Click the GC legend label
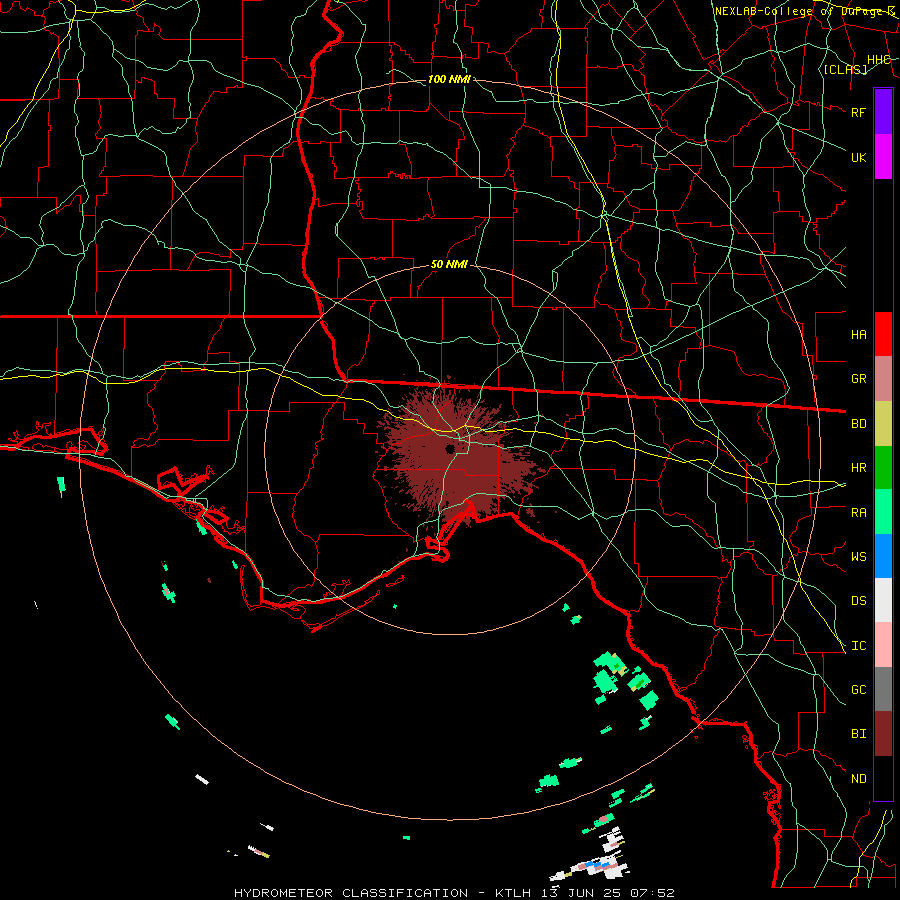The width and height of the screenshot is (900, 900). point(858,690)
